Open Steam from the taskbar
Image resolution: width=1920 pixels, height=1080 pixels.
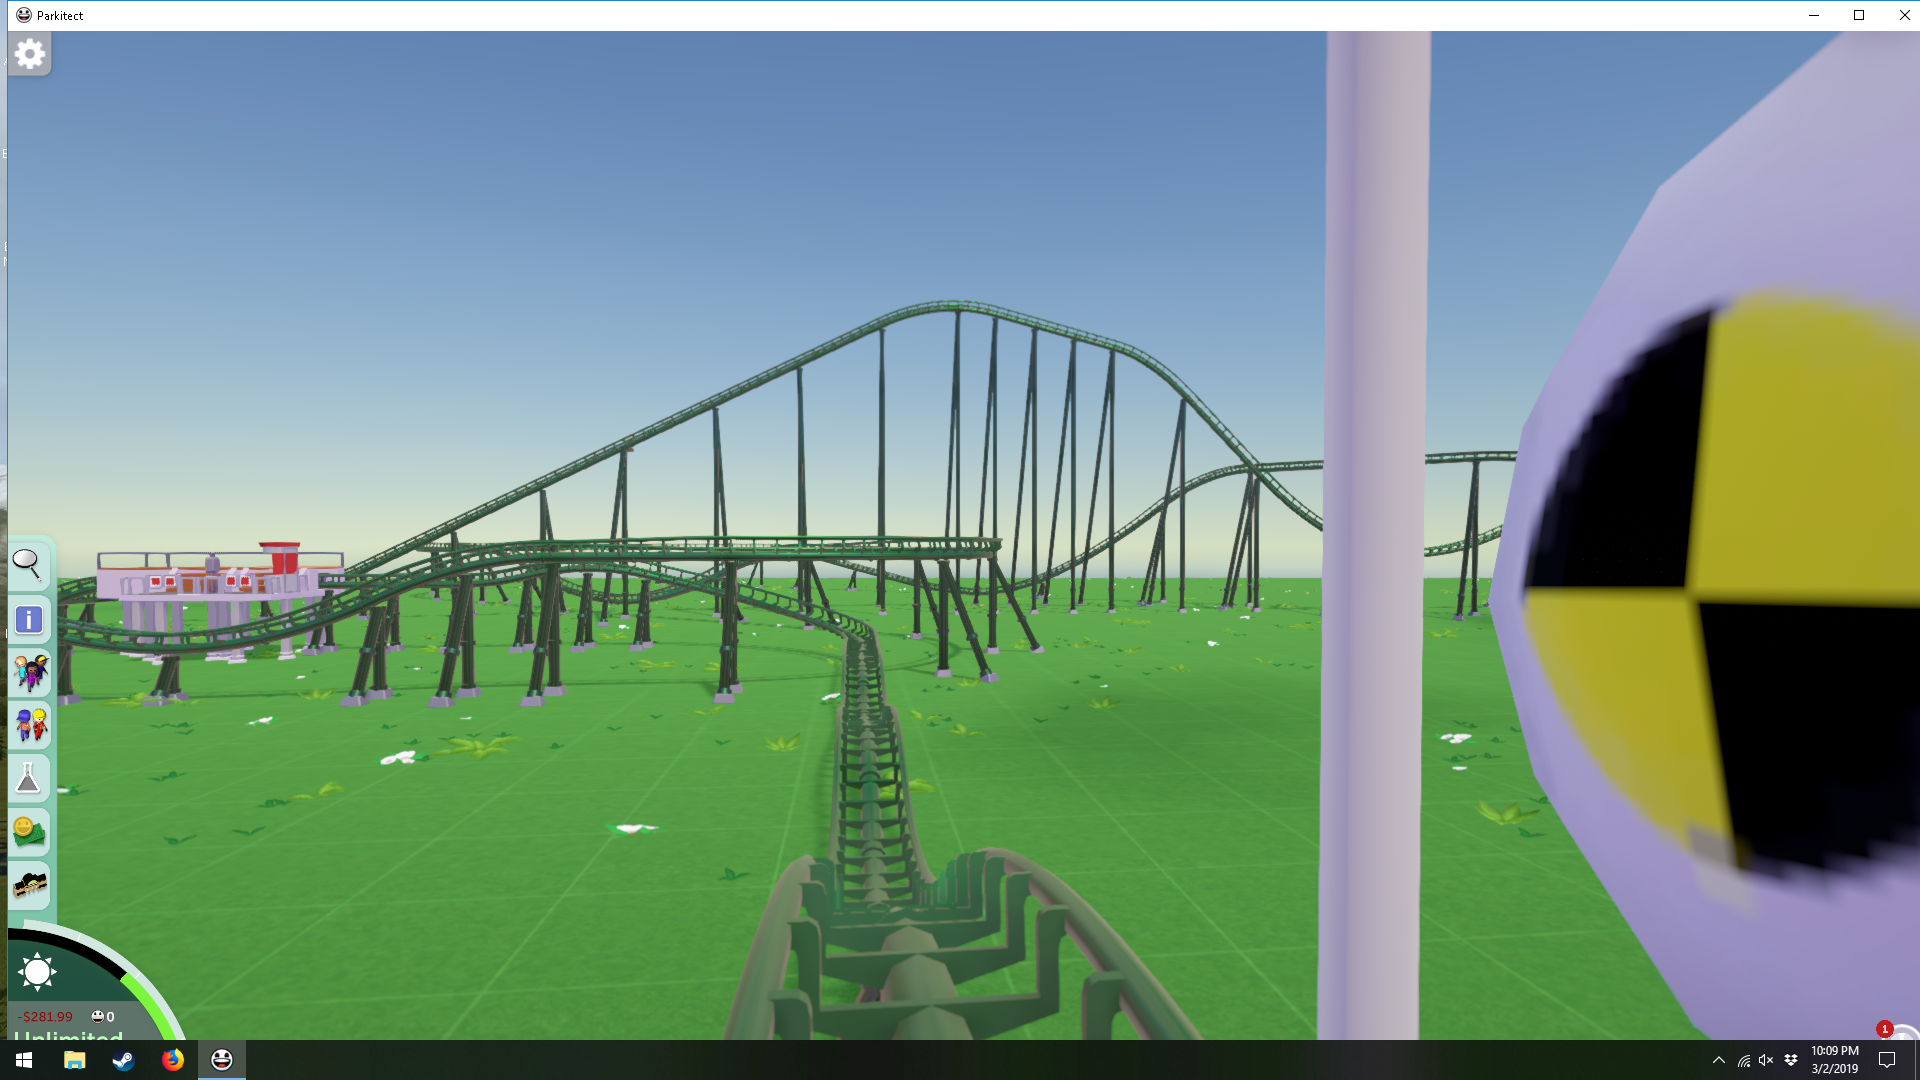[123, 1060]
